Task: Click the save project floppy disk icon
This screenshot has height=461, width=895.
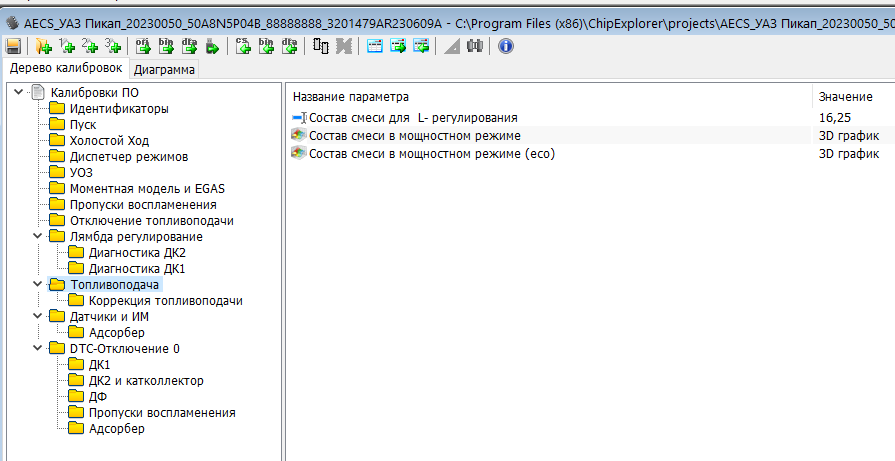Action: pyautogui.click(x=14, y=46)
